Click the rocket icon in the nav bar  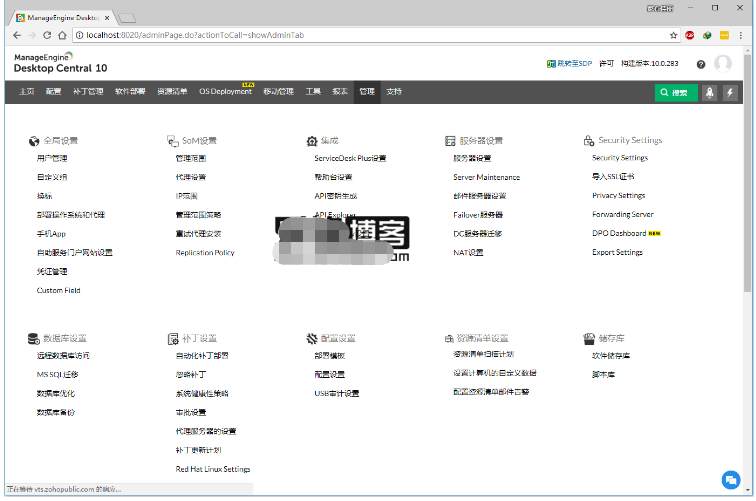click(709, 93)
